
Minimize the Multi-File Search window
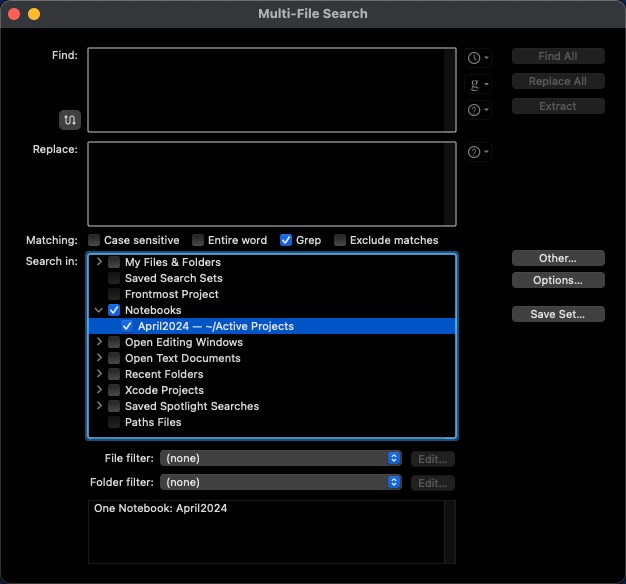point(34,14)
